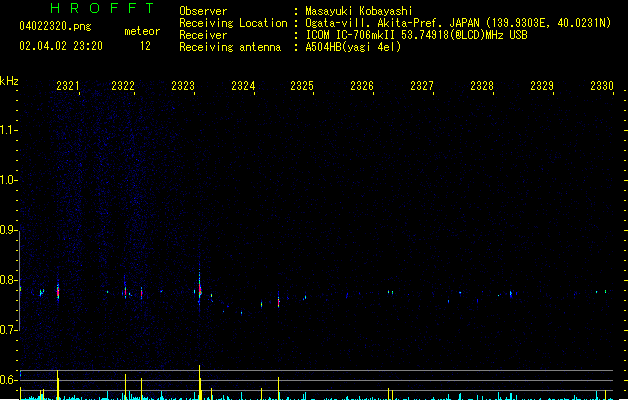The width and height of the screenshot is (629, 400).
Task: Click the 2322 time axis marker
Action: (123, 85)
